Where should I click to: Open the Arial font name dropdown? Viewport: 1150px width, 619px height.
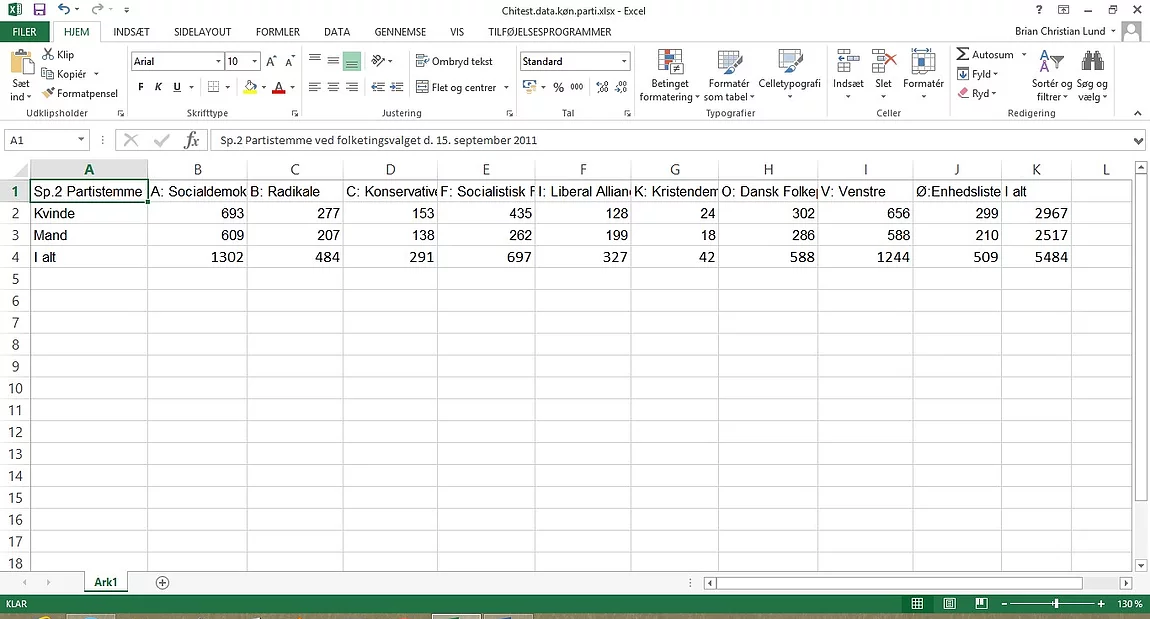218,62
